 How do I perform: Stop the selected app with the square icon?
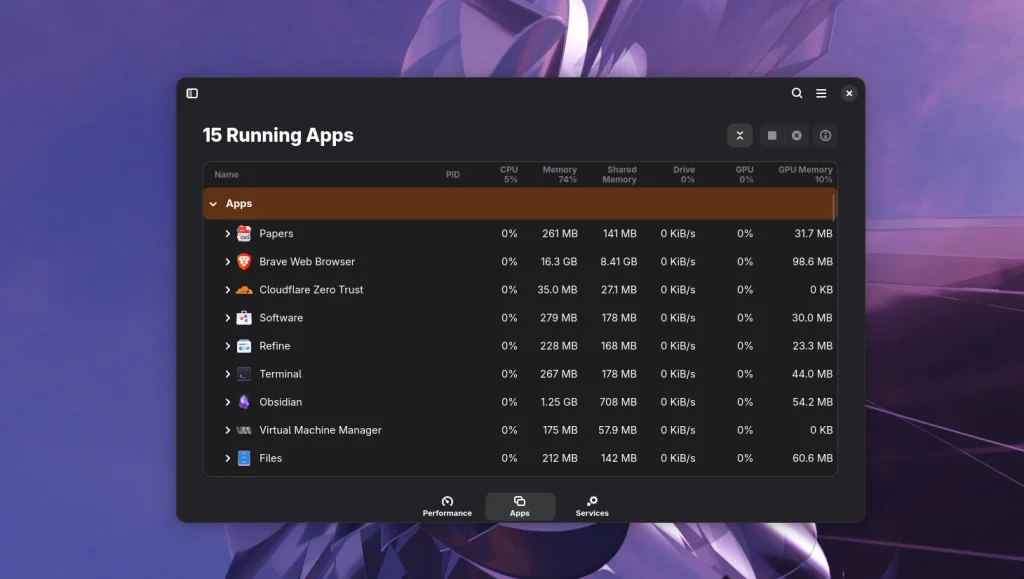[x=771, y=135]
